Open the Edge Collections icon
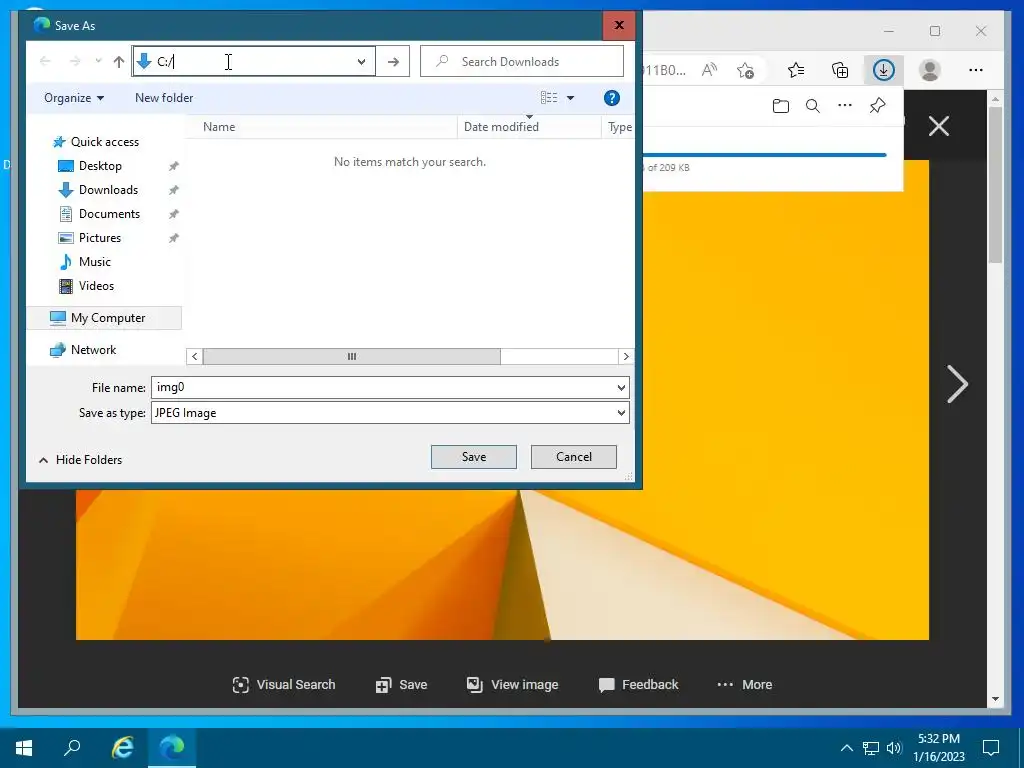1024x768 pixels. coord(840,70)
